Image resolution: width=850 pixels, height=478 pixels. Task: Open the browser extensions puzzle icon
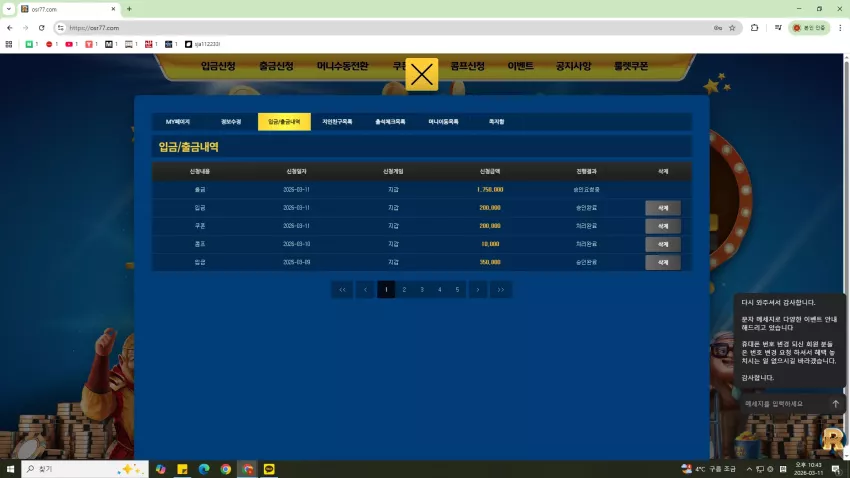coord(755,28)
